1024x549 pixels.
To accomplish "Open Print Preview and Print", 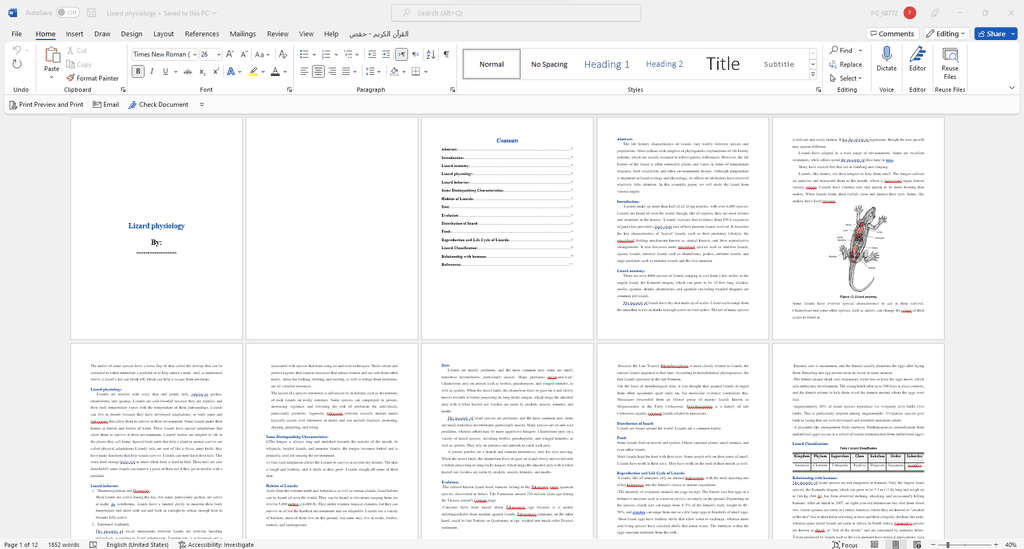I will click(46, 104).
